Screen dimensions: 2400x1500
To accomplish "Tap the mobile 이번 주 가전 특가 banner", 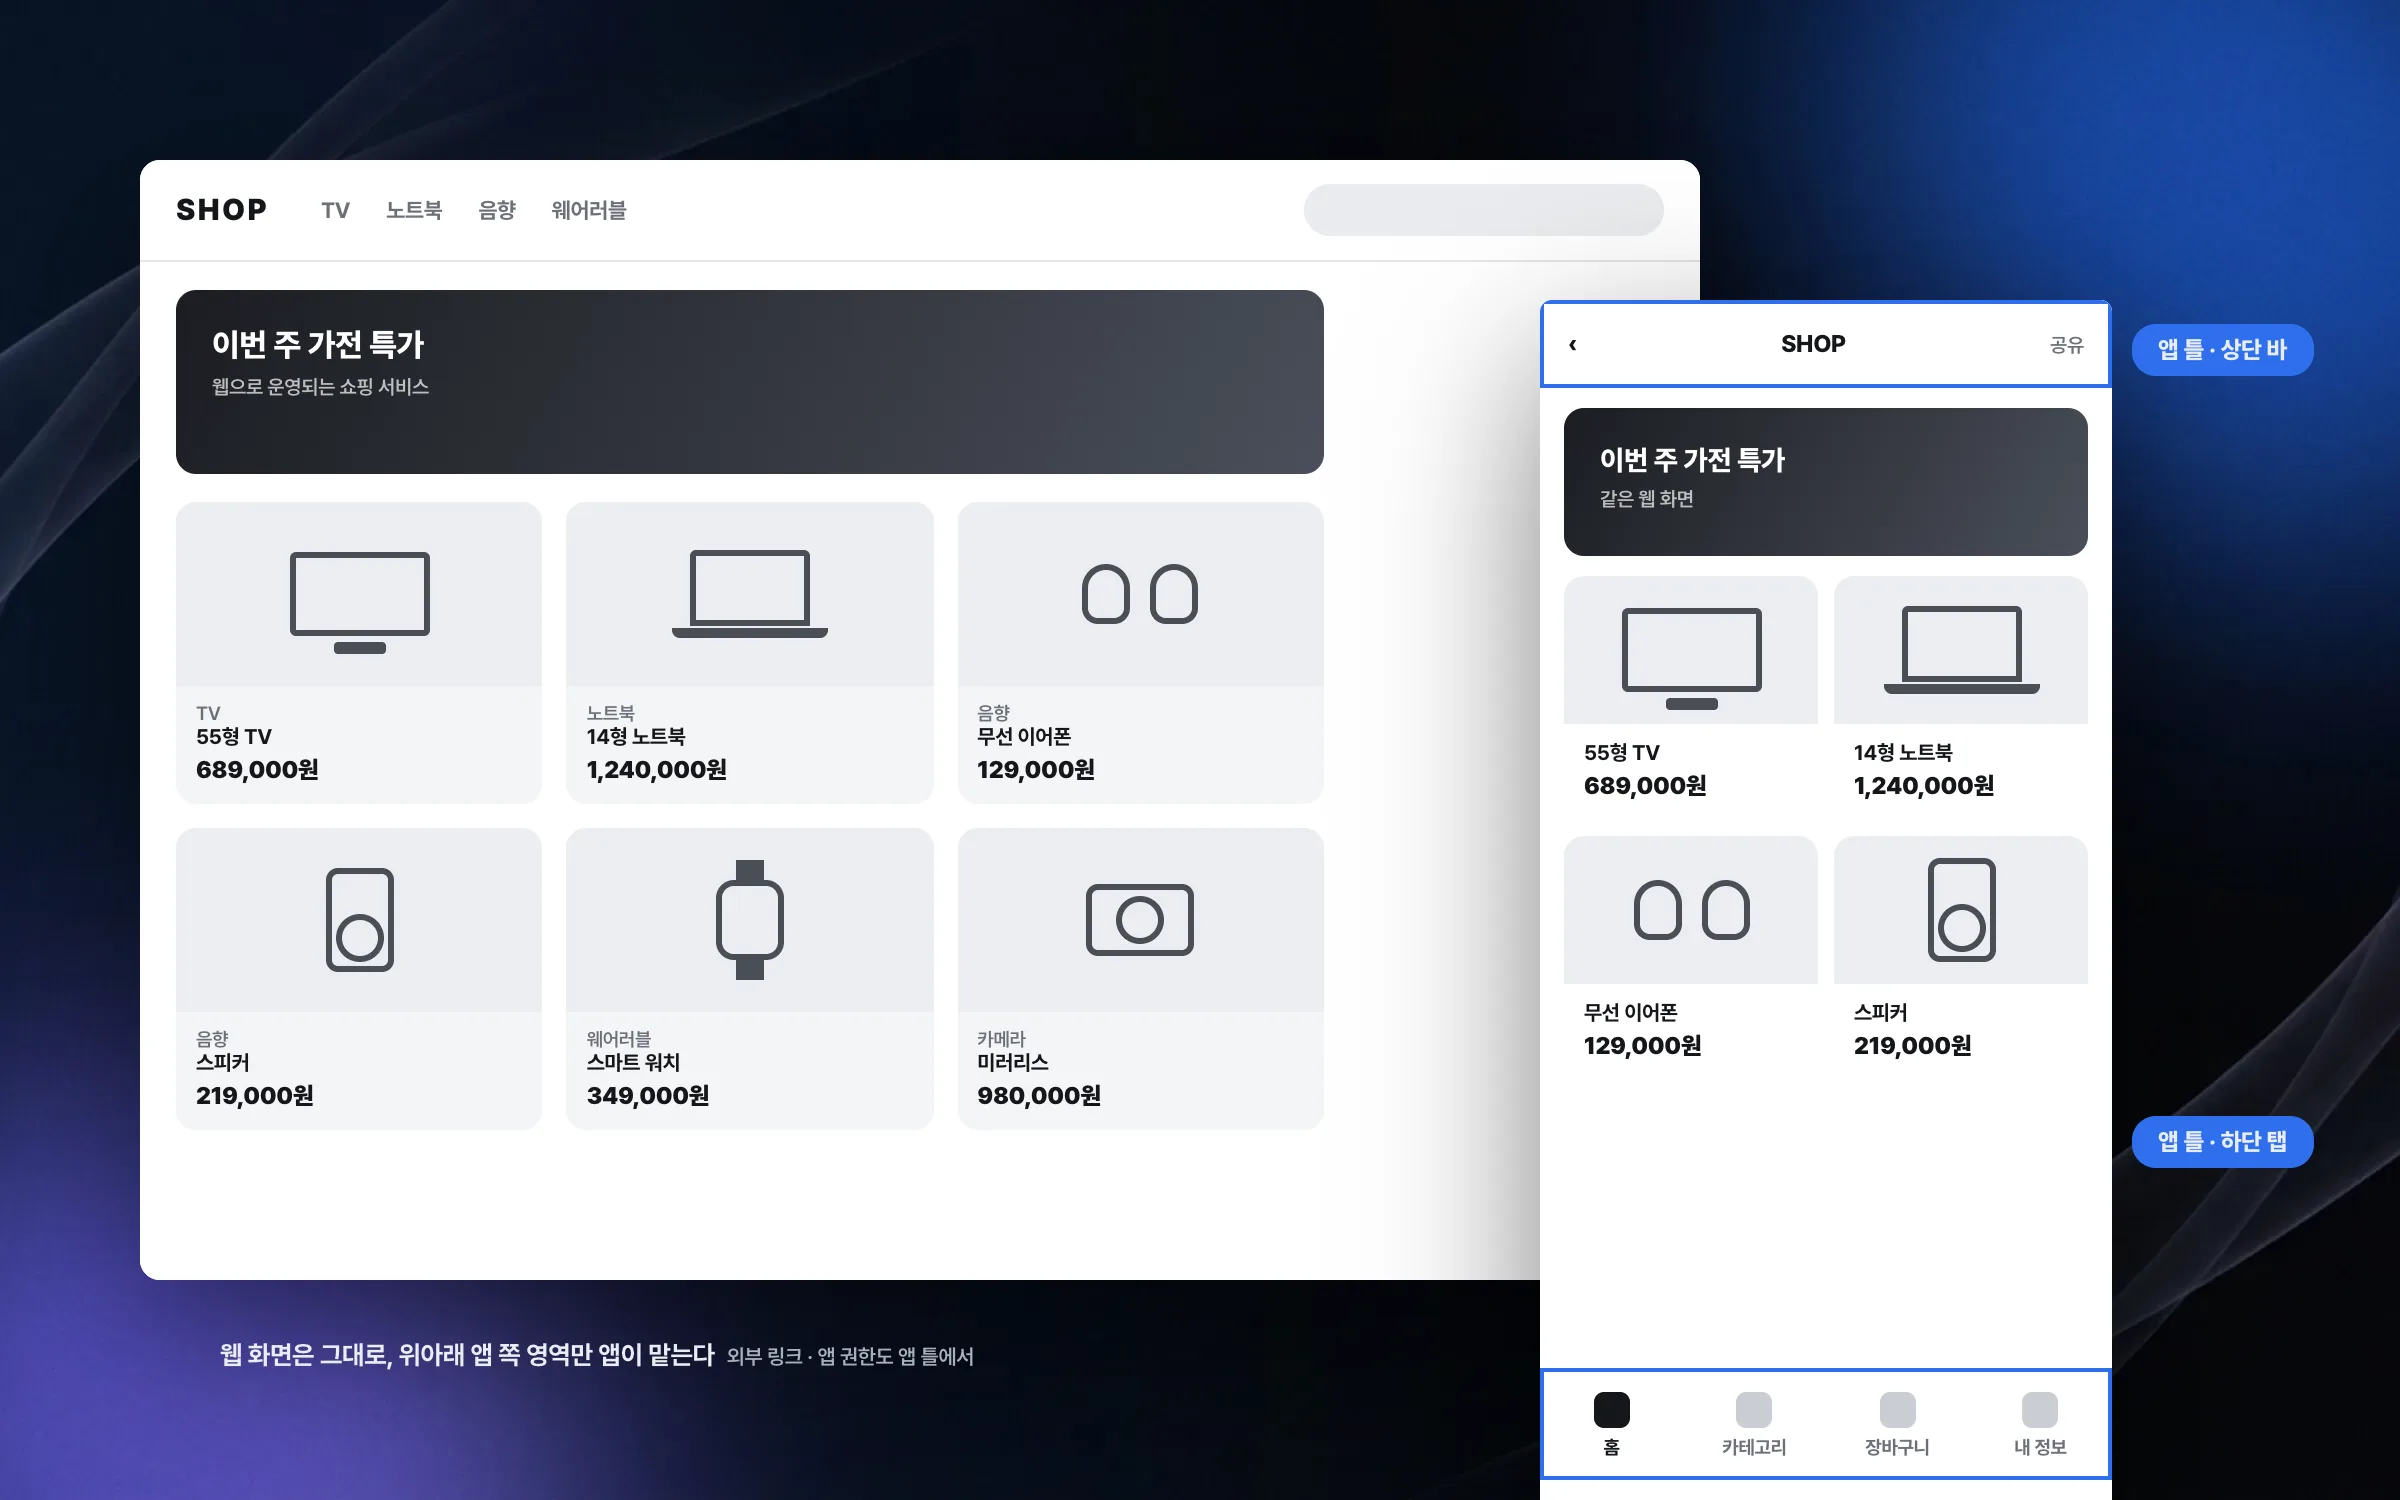I will coord(1826,482).
